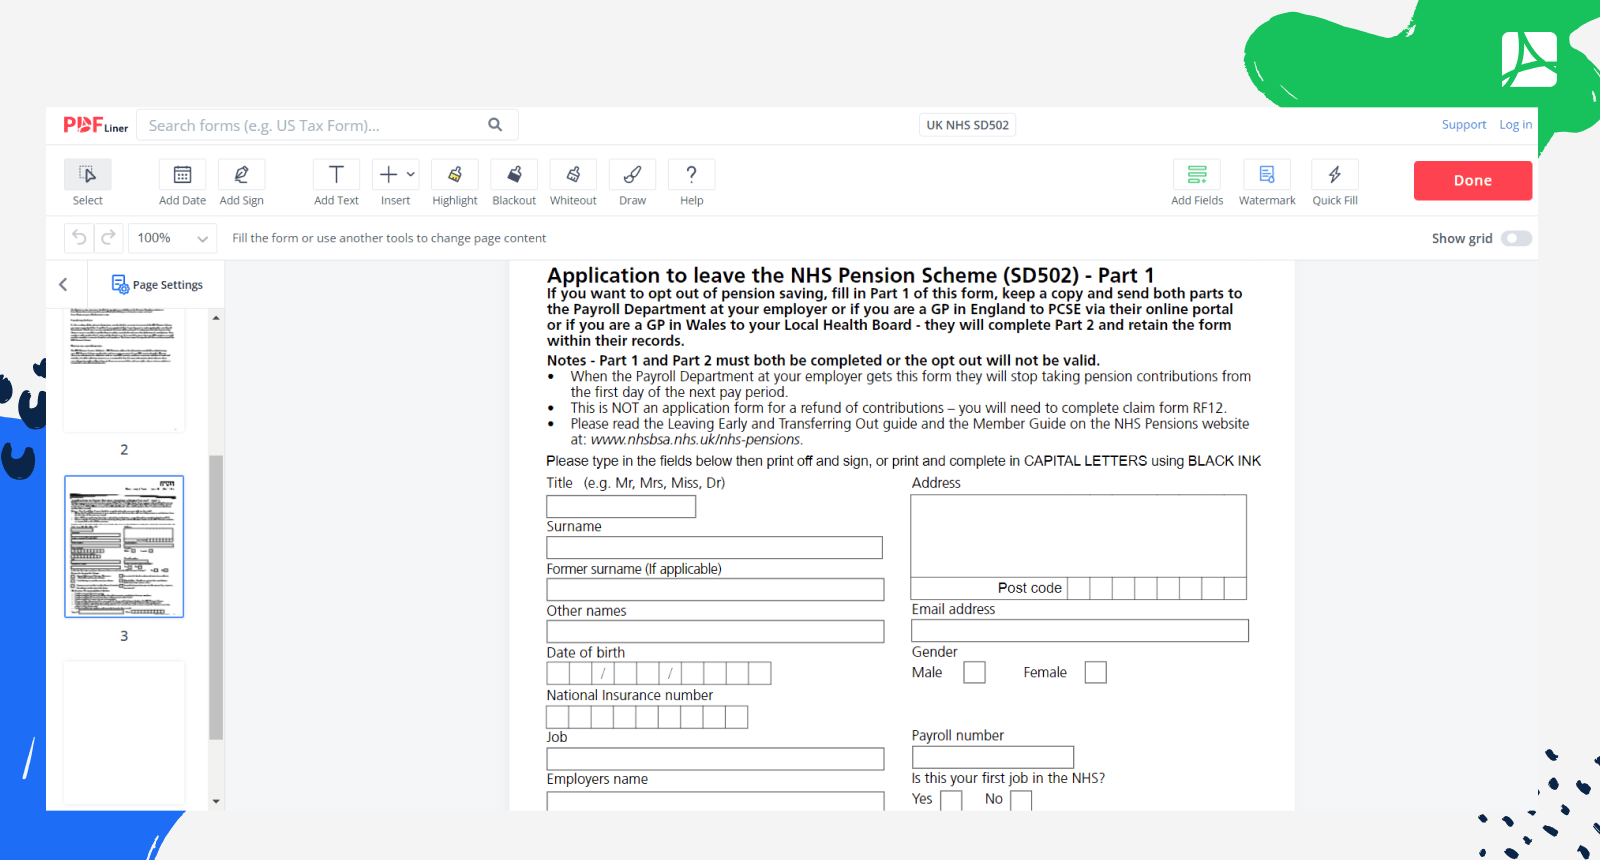Open the 100% zoom level dropdown

pyautogui.click(x=172, y=238)
